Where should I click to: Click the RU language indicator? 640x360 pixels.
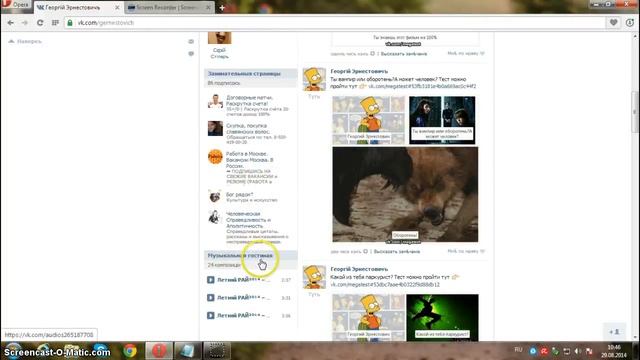518,350
